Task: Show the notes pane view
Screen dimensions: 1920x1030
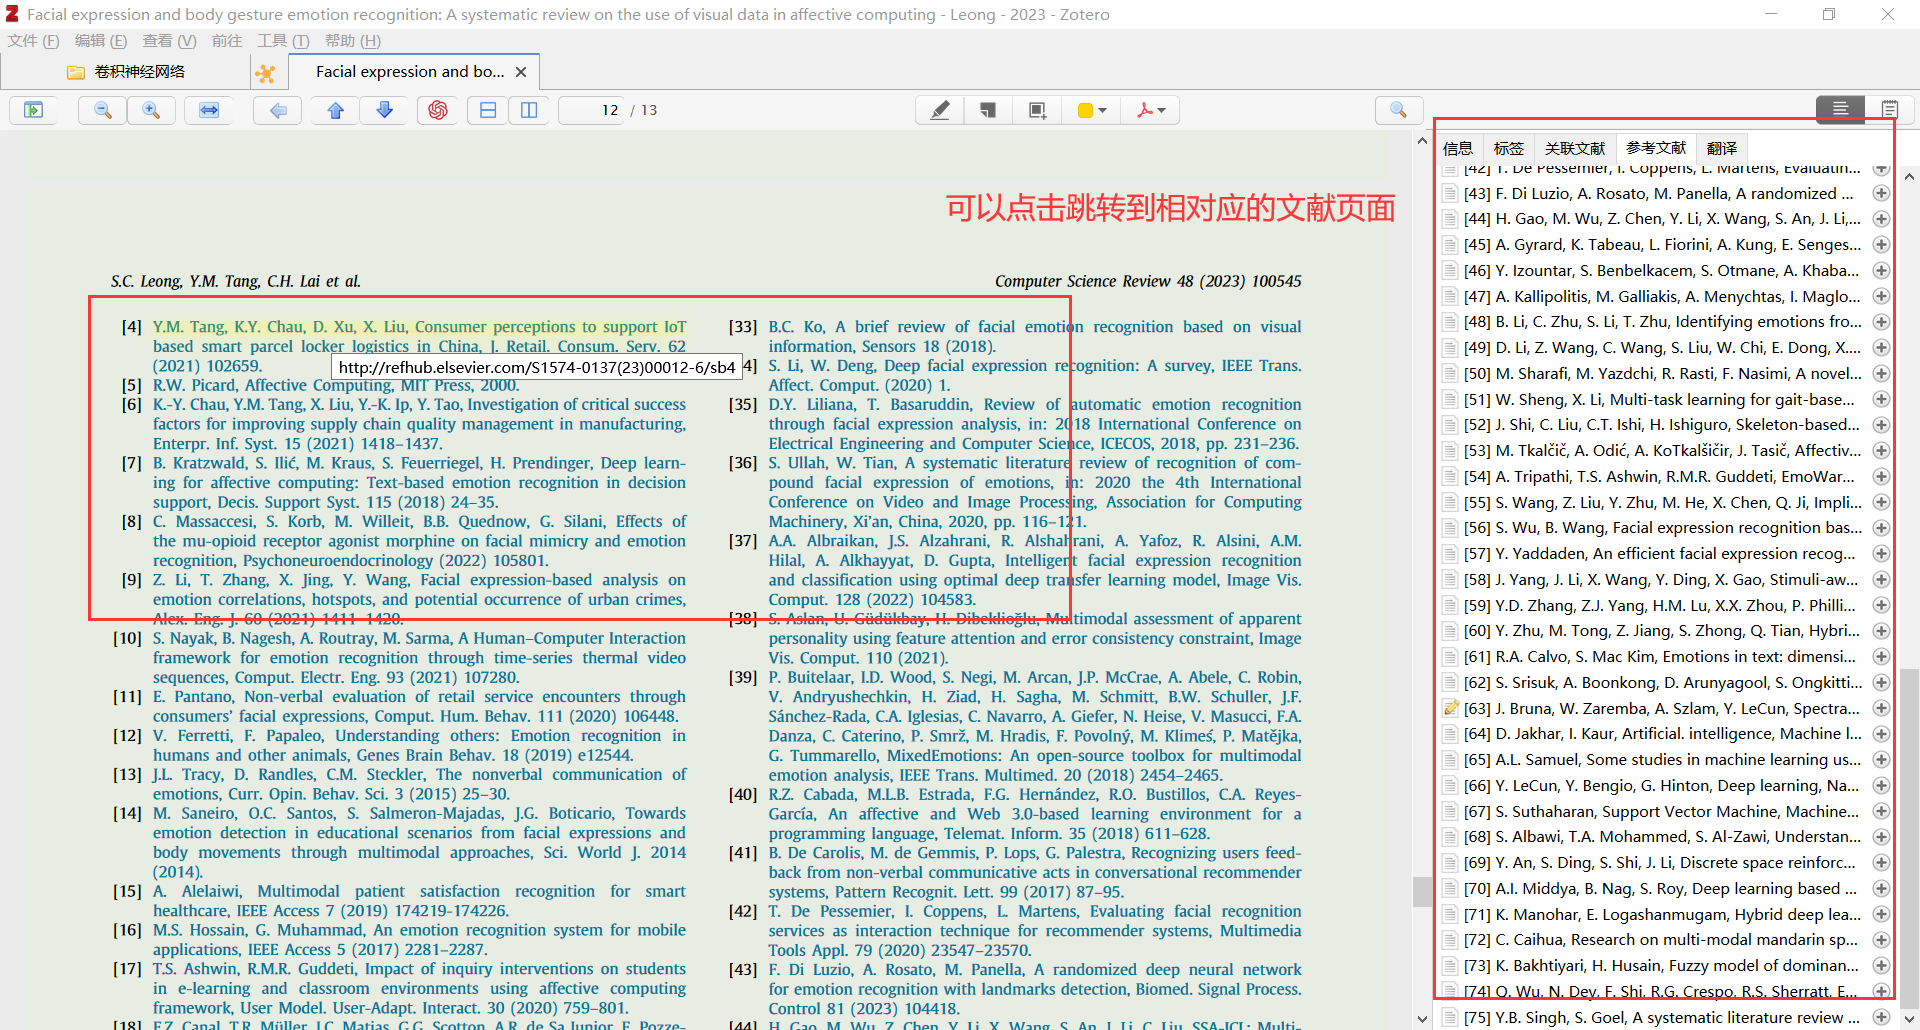Action: coord(1889,108)
